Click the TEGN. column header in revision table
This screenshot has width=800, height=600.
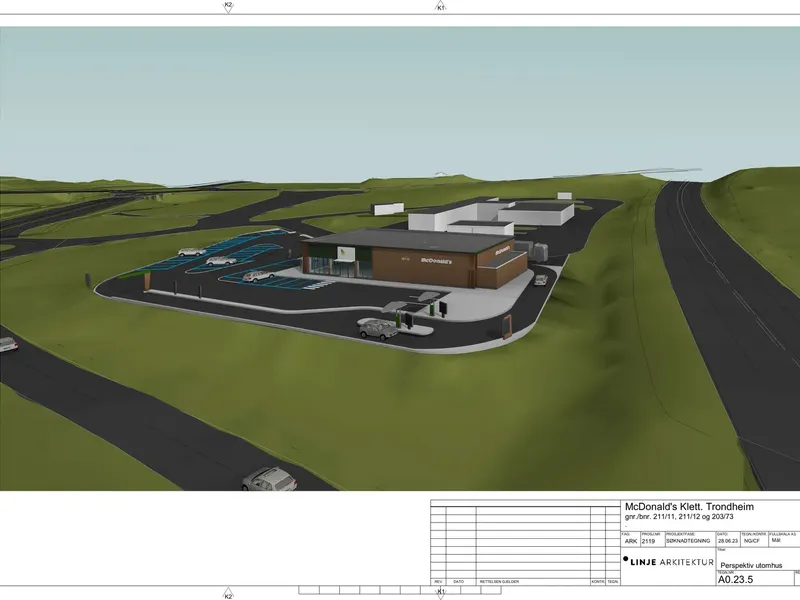coord(613,582)
